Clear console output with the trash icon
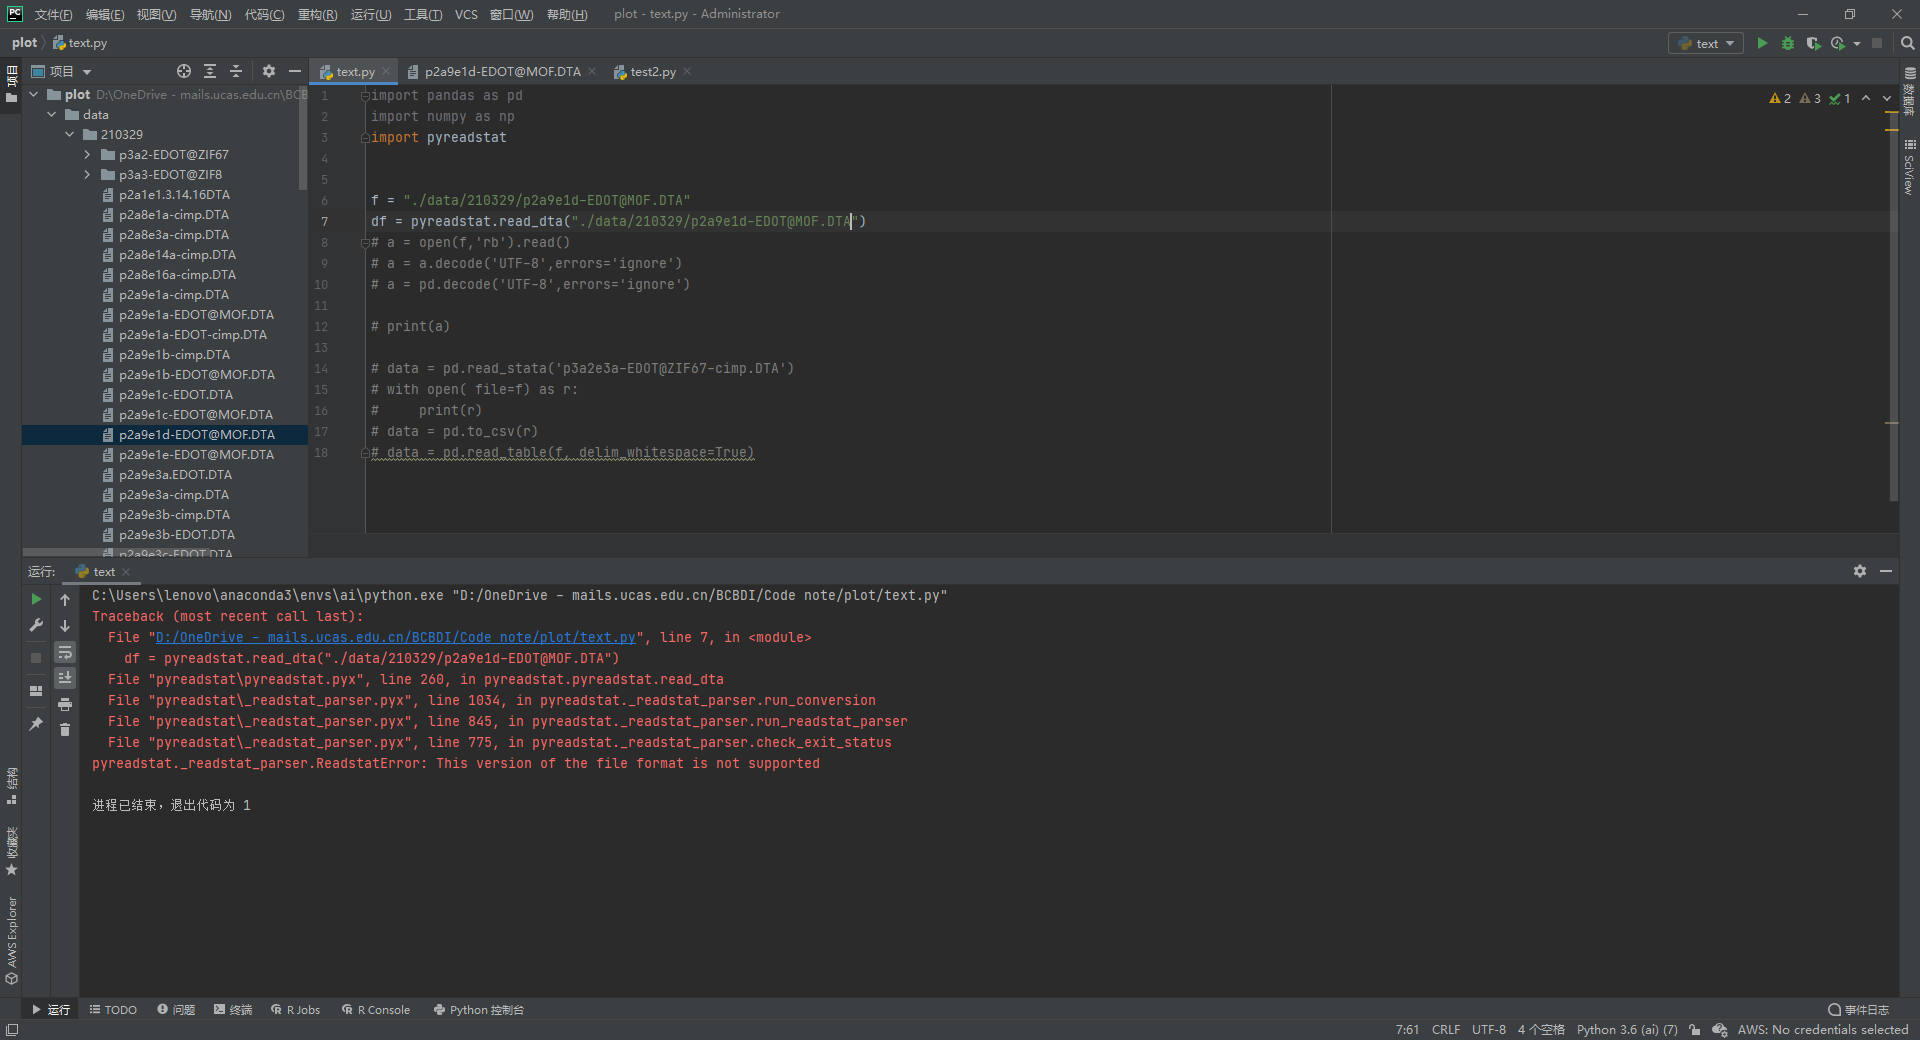 point(65,730)
